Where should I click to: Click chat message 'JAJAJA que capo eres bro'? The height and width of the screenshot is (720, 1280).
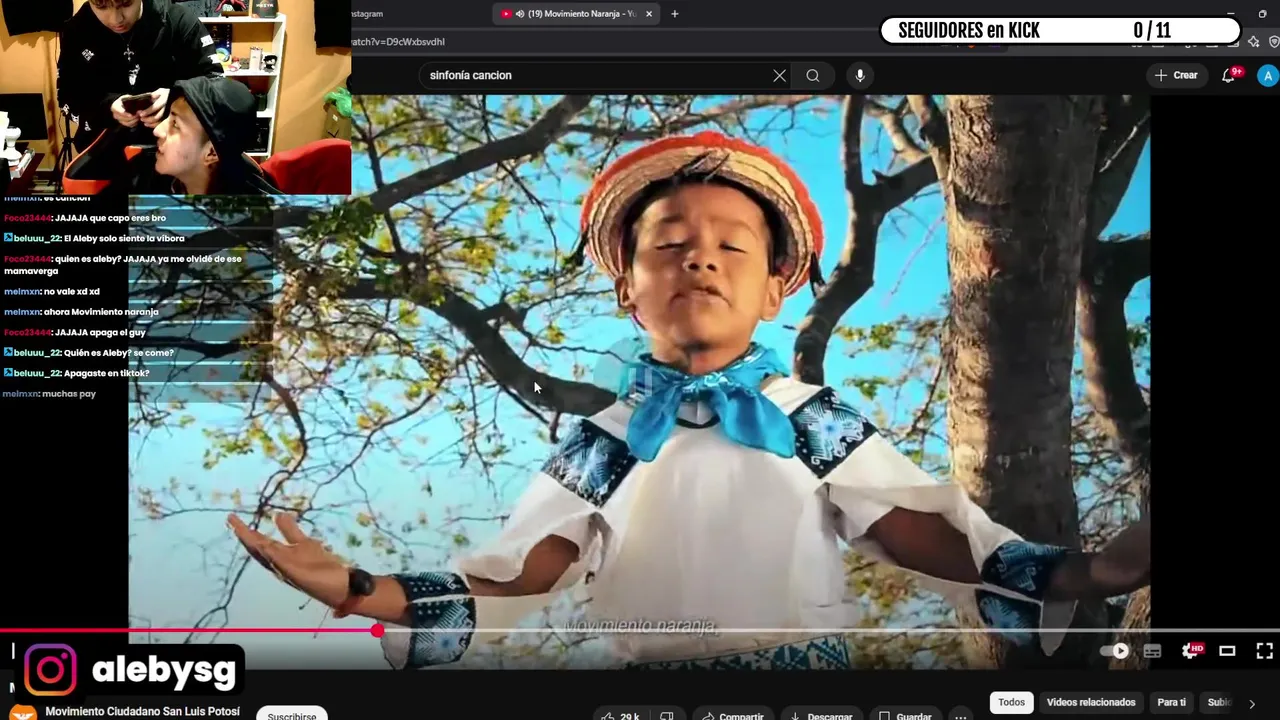(110, 218)
